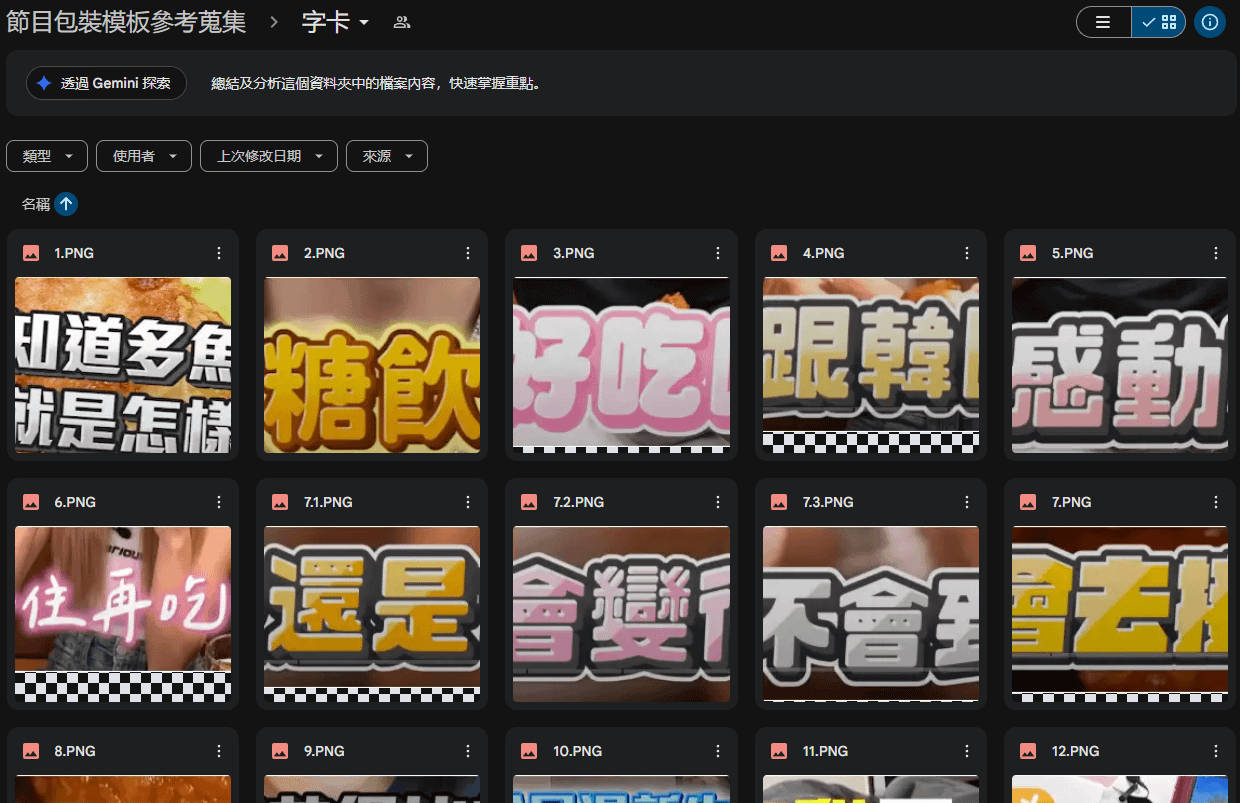Select the 6.PNG thumbnail preview
The height and width of the screenshot is (803, 1240).
(x=123, y=613)
